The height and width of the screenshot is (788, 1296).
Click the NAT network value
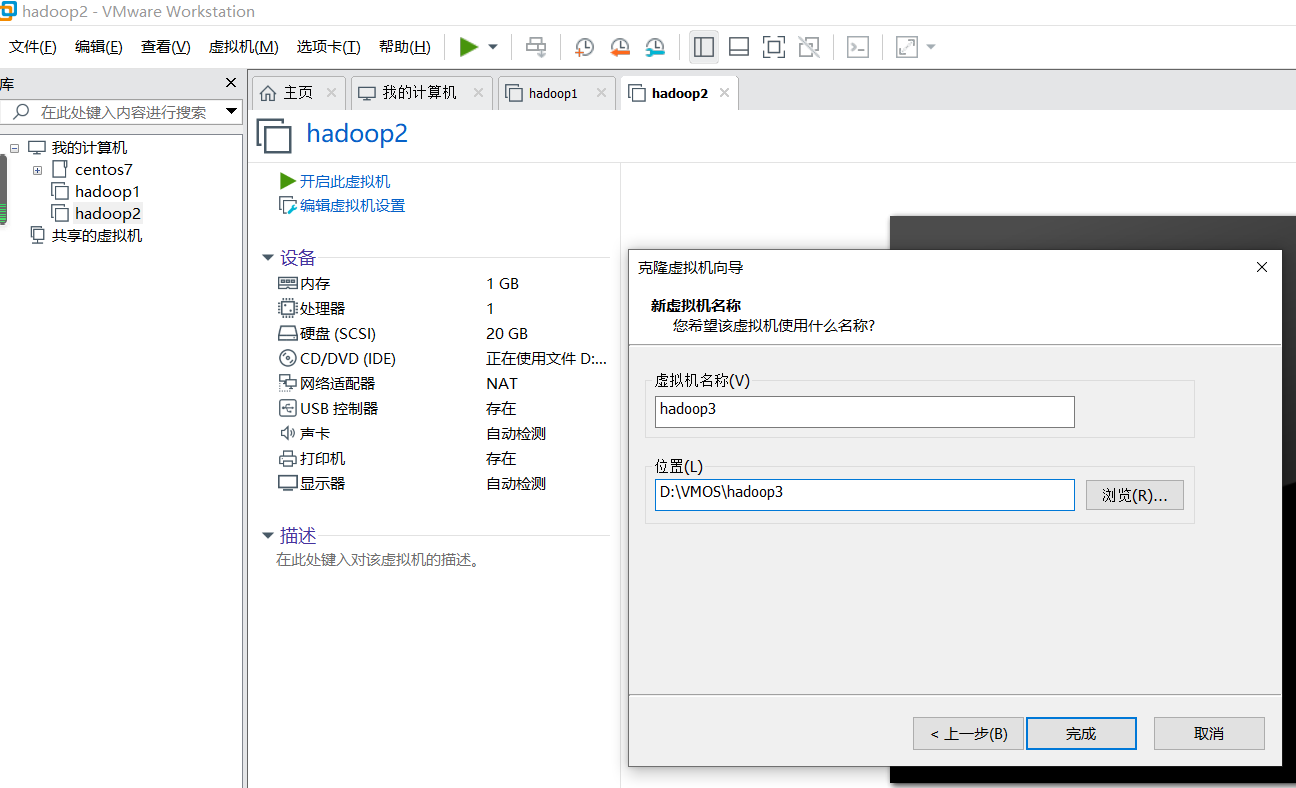pyautogui.click(x=502, y=384)
